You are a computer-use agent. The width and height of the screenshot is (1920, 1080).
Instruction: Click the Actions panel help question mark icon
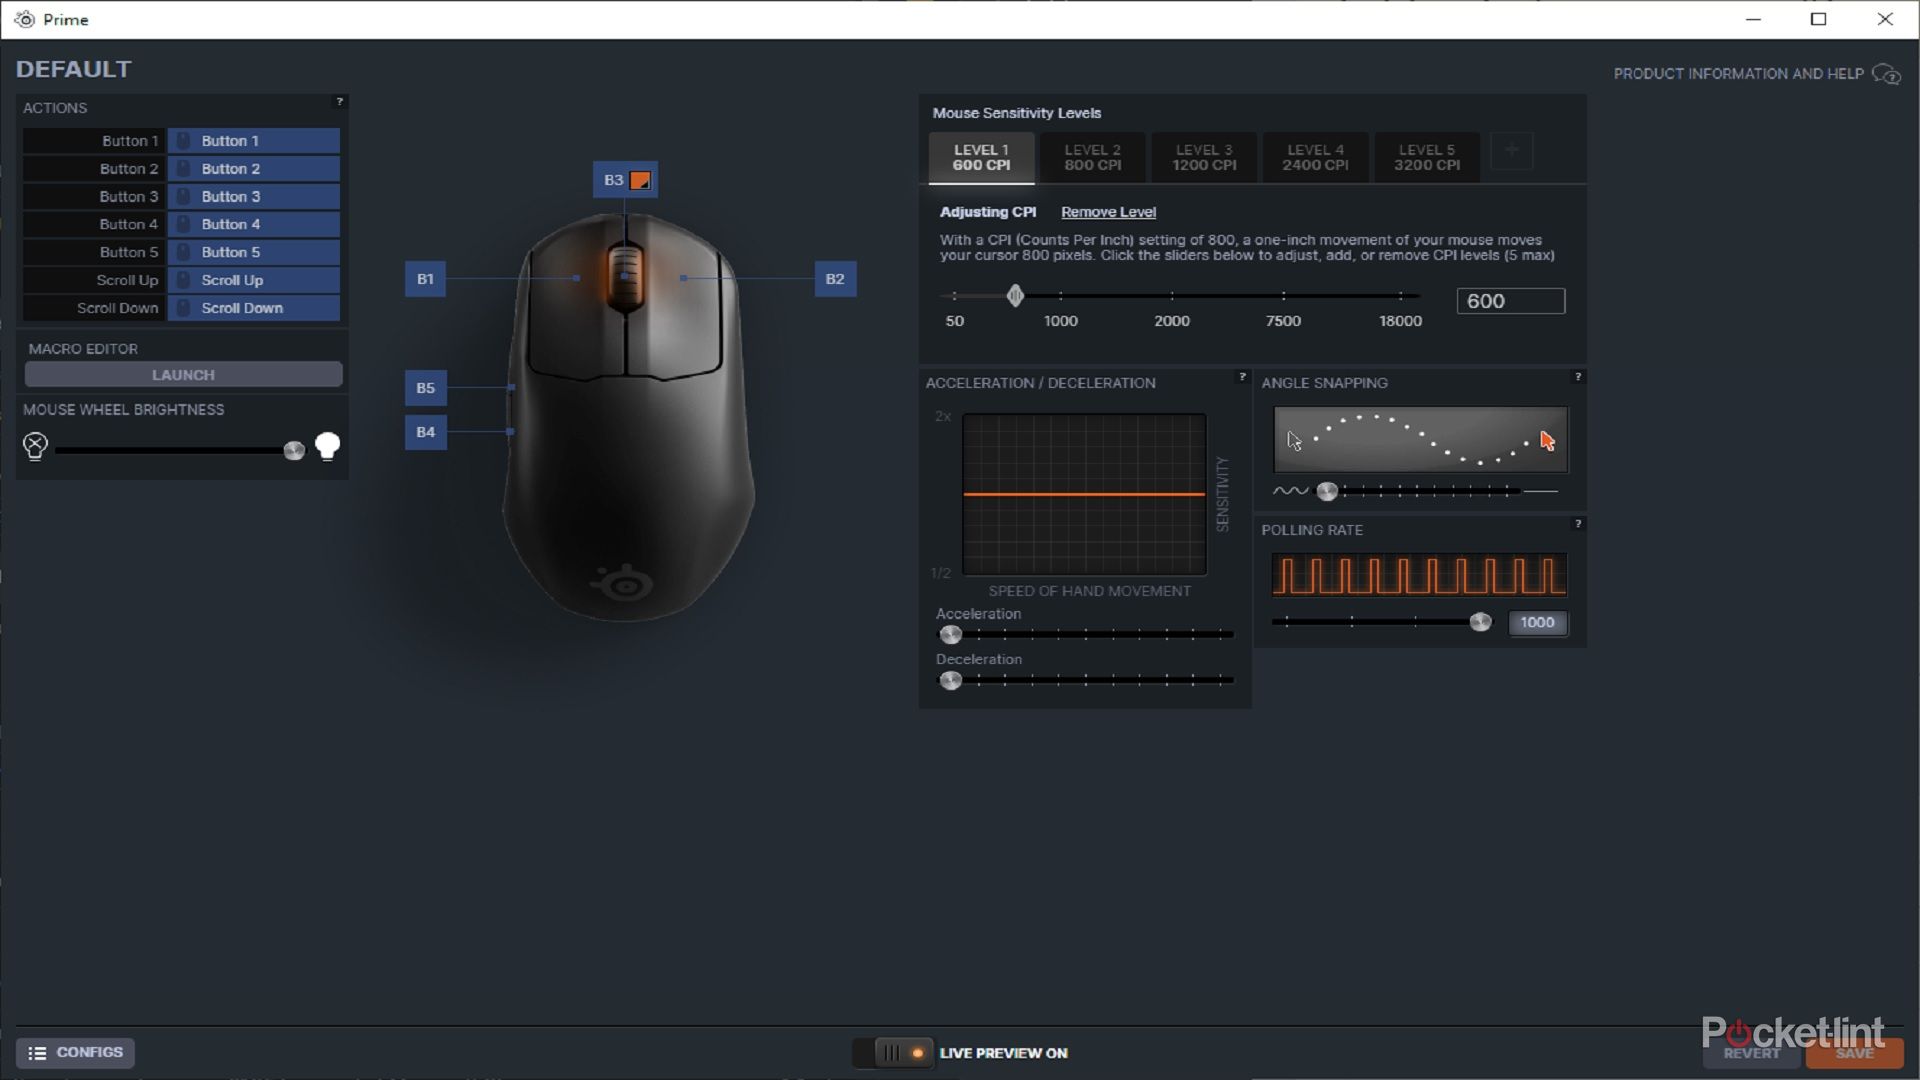click(x=339, y=101)
